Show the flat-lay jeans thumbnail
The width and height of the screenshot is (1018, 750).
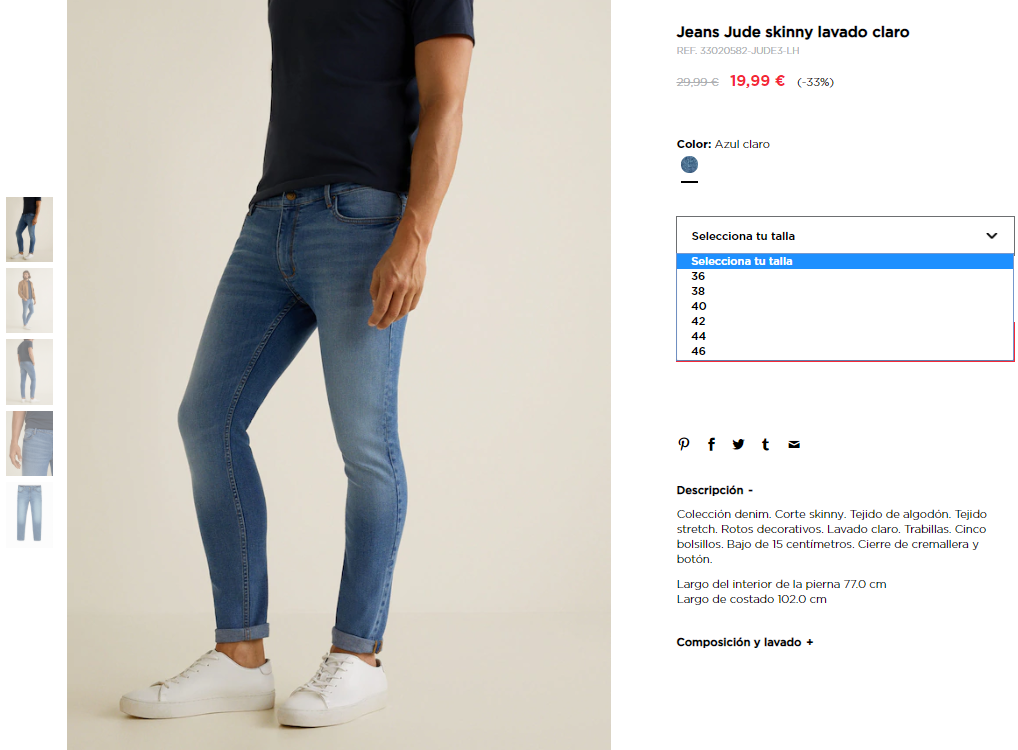tap(29, 514)
